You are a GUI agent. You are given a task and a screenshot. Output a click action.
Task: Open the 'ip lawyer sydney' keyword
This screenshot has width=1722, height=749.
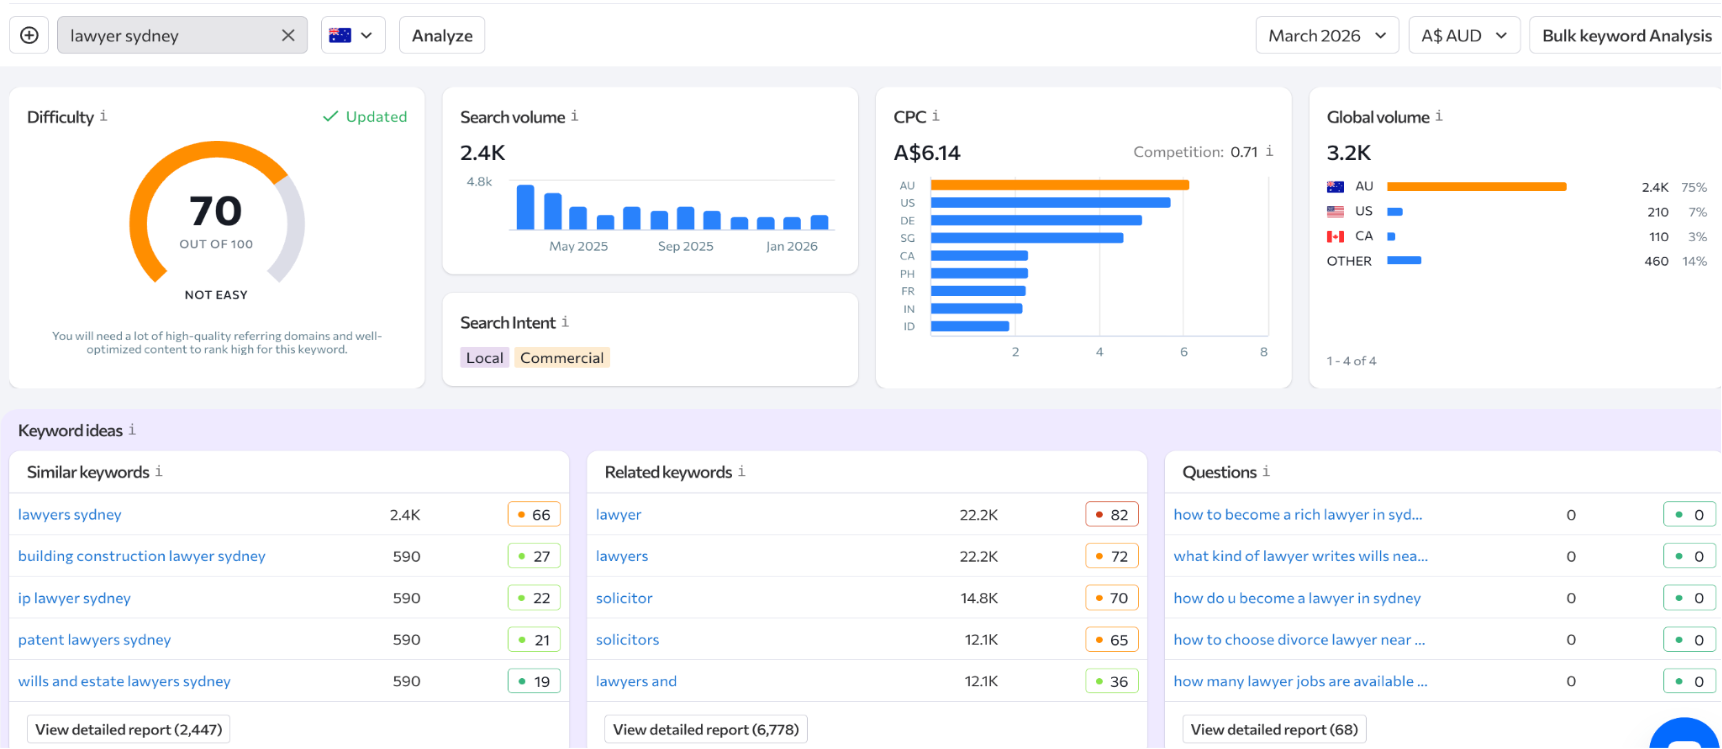(74, 598)
